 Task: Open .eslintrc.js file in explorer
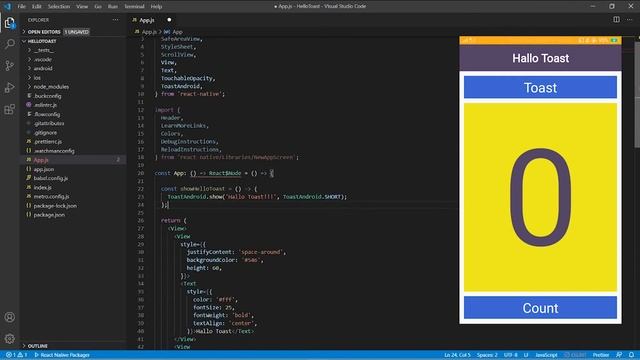coord(45,105)
